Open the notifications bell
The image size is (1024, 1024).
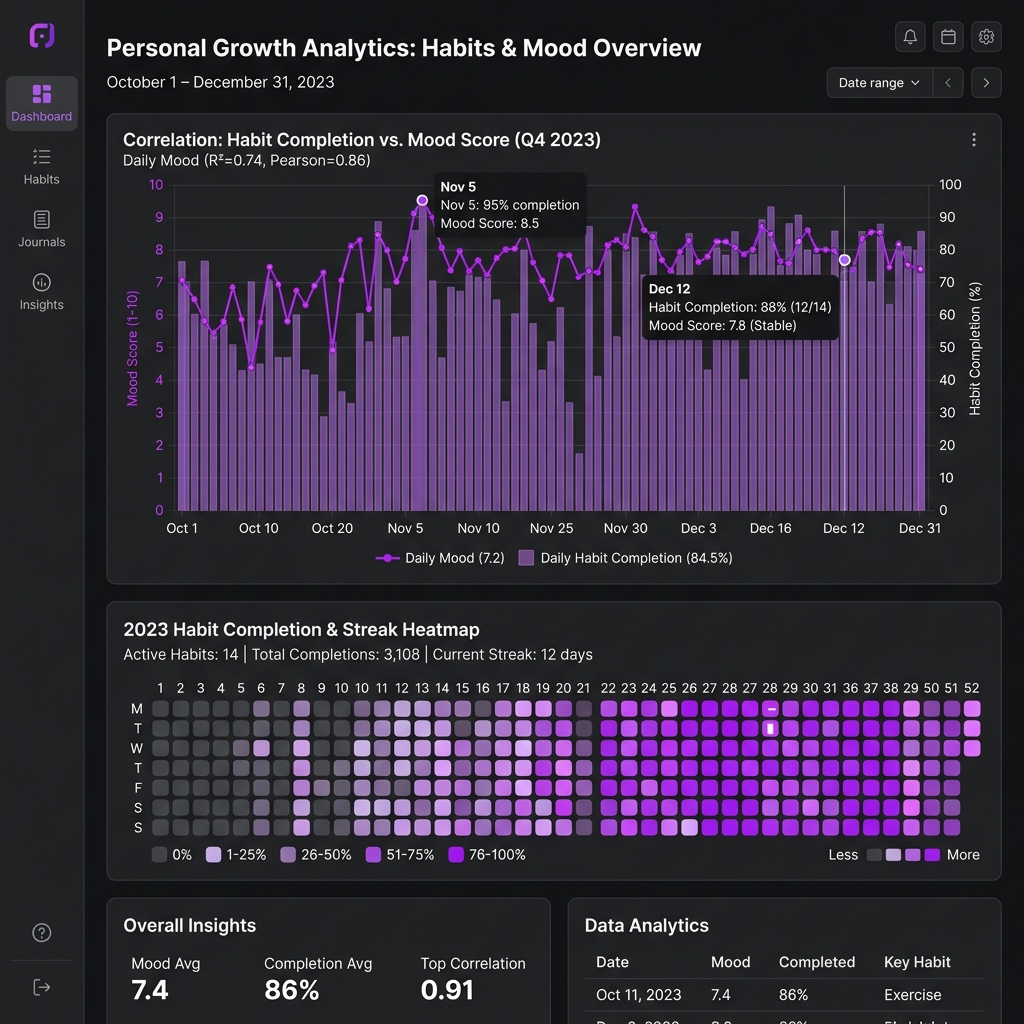pos(910,37)
